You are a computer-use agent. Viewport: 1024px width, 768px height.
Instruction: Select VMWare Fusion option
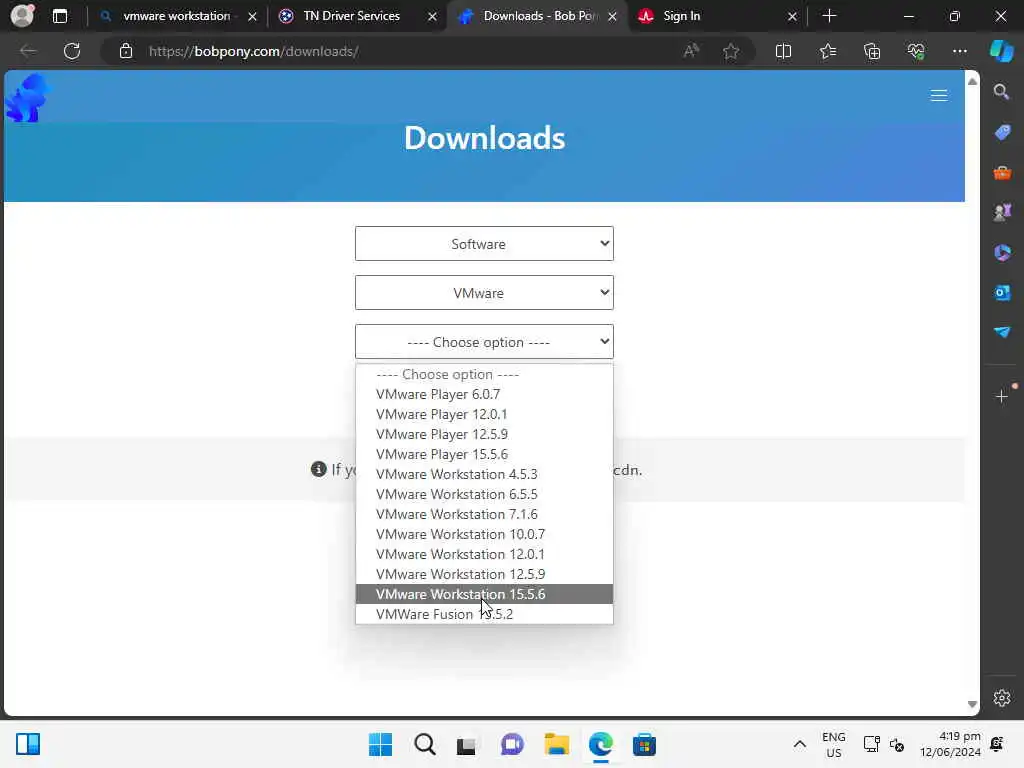coord(484,614)
